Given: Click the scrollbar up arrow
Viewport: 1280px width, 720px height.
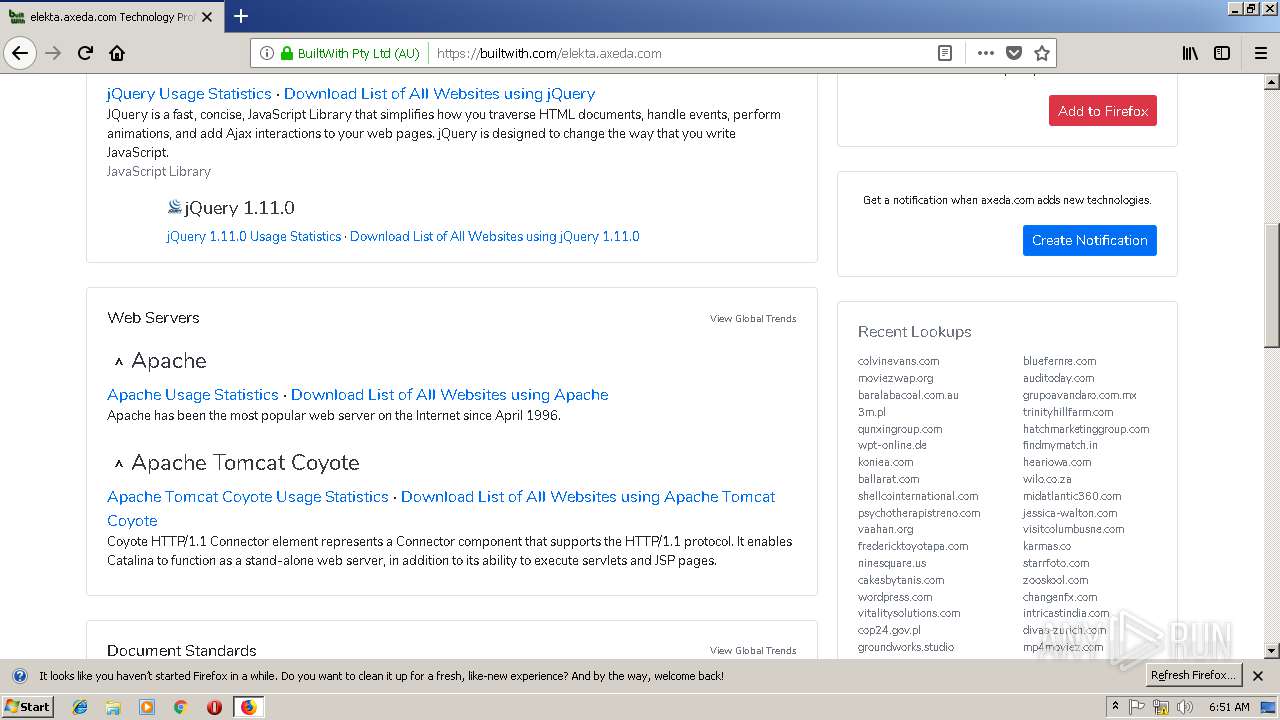Looking at the screenshot, I should click(x=1271, y=82).
